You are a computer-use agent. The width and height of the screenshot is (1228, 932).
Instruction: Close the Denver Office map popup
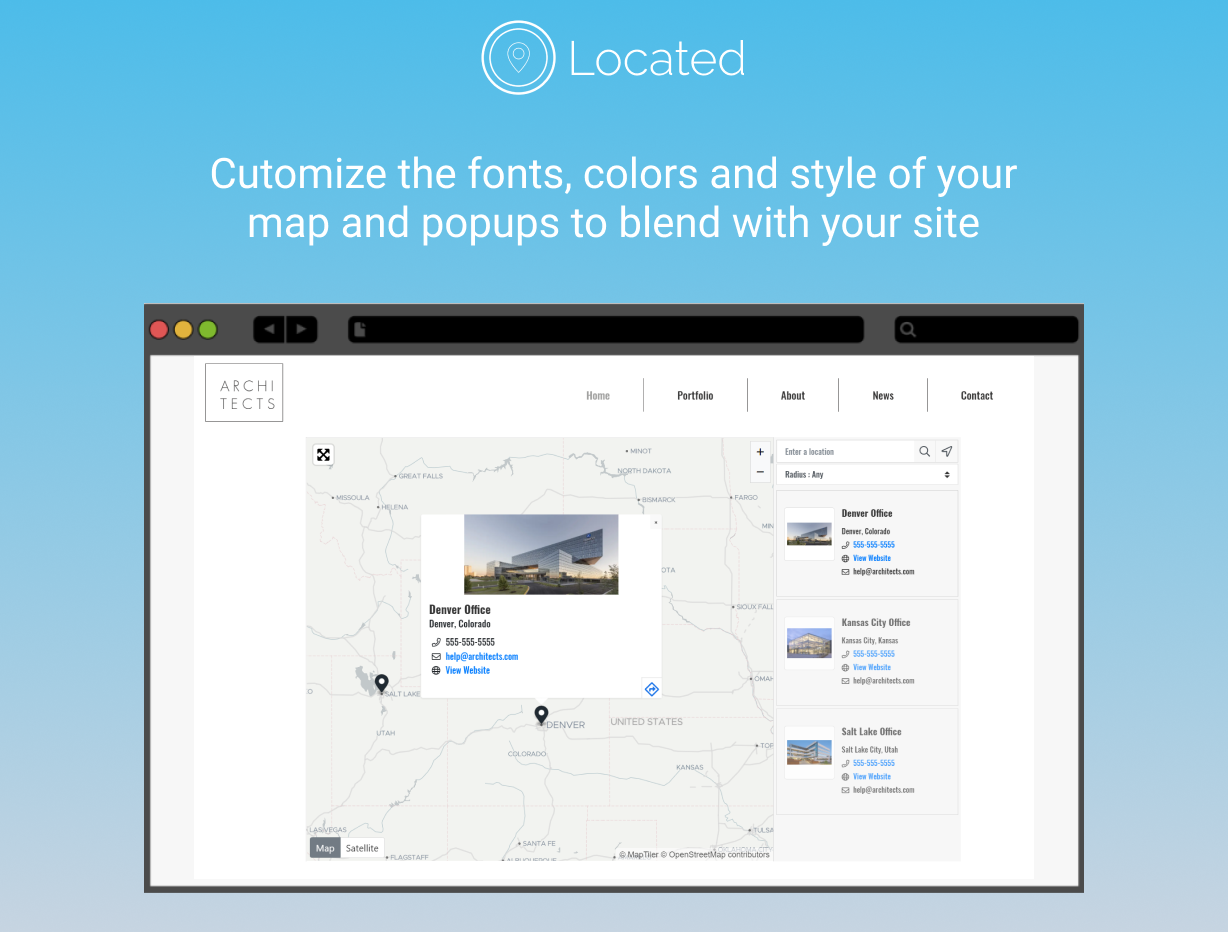(656, 522)
